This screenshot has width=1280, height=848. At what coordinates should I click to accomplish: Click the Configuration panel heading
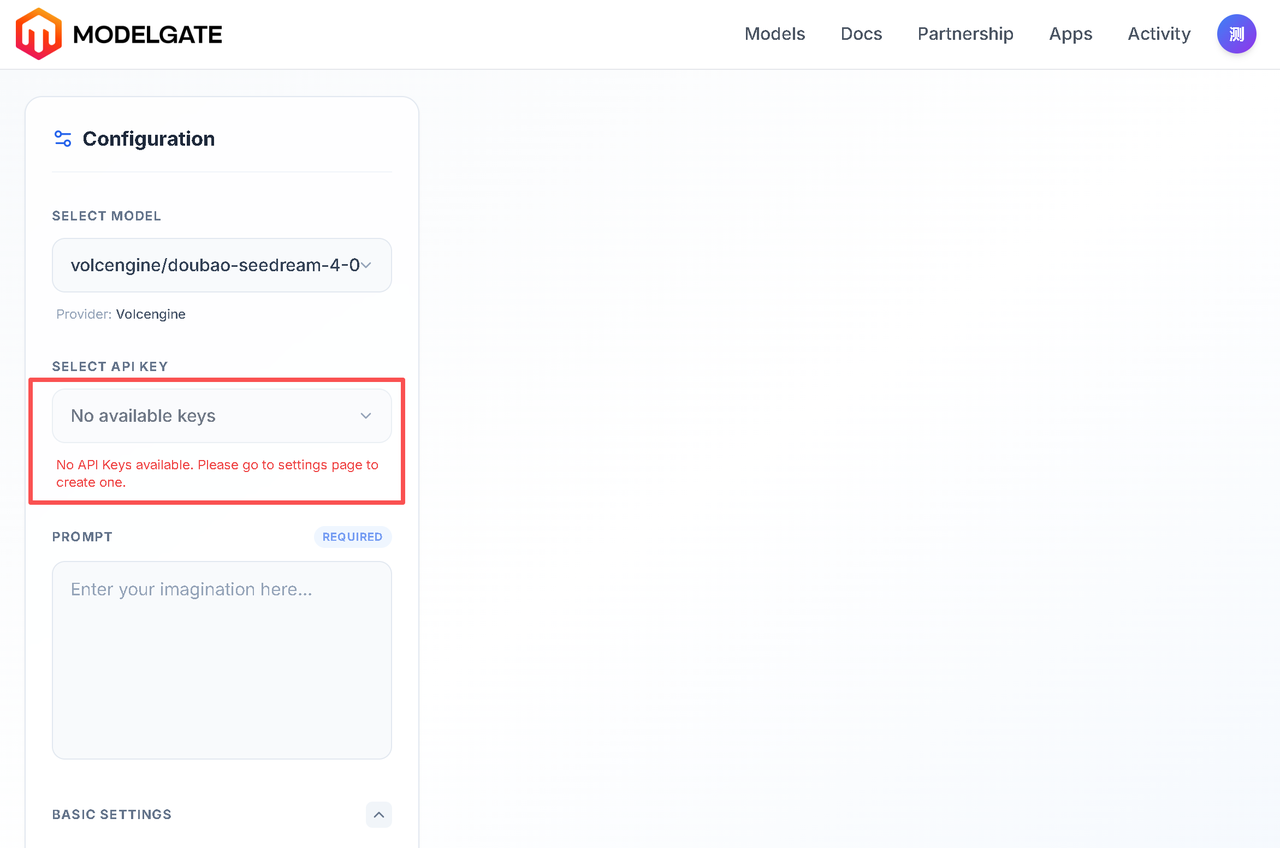point(148,139)
